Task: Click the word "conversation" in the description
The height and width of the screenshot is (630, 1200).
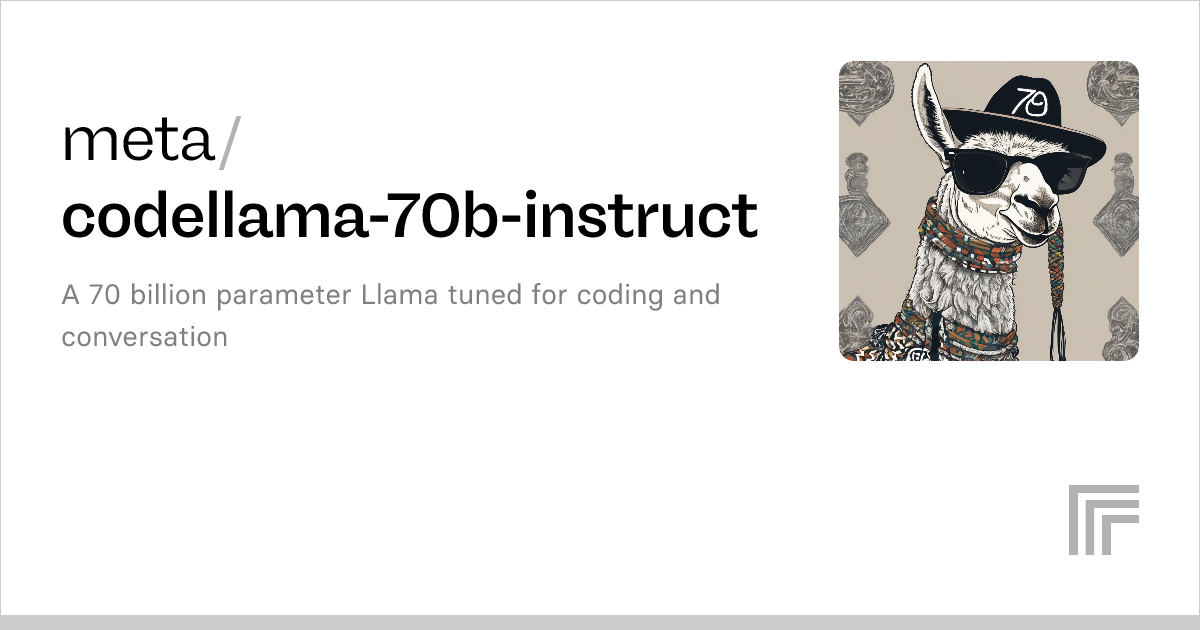Action: pos(145,336)
